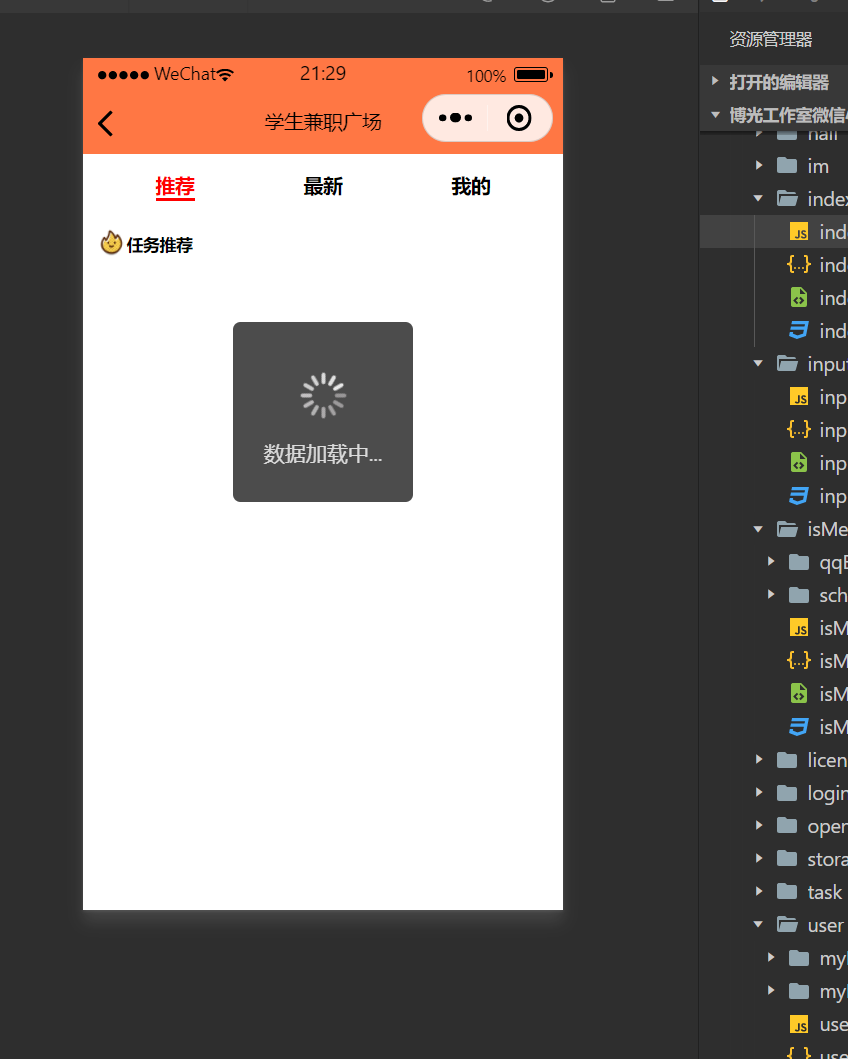Click the circular exit icon in the capsule
848x1059 pixels.
coord(518,117)
